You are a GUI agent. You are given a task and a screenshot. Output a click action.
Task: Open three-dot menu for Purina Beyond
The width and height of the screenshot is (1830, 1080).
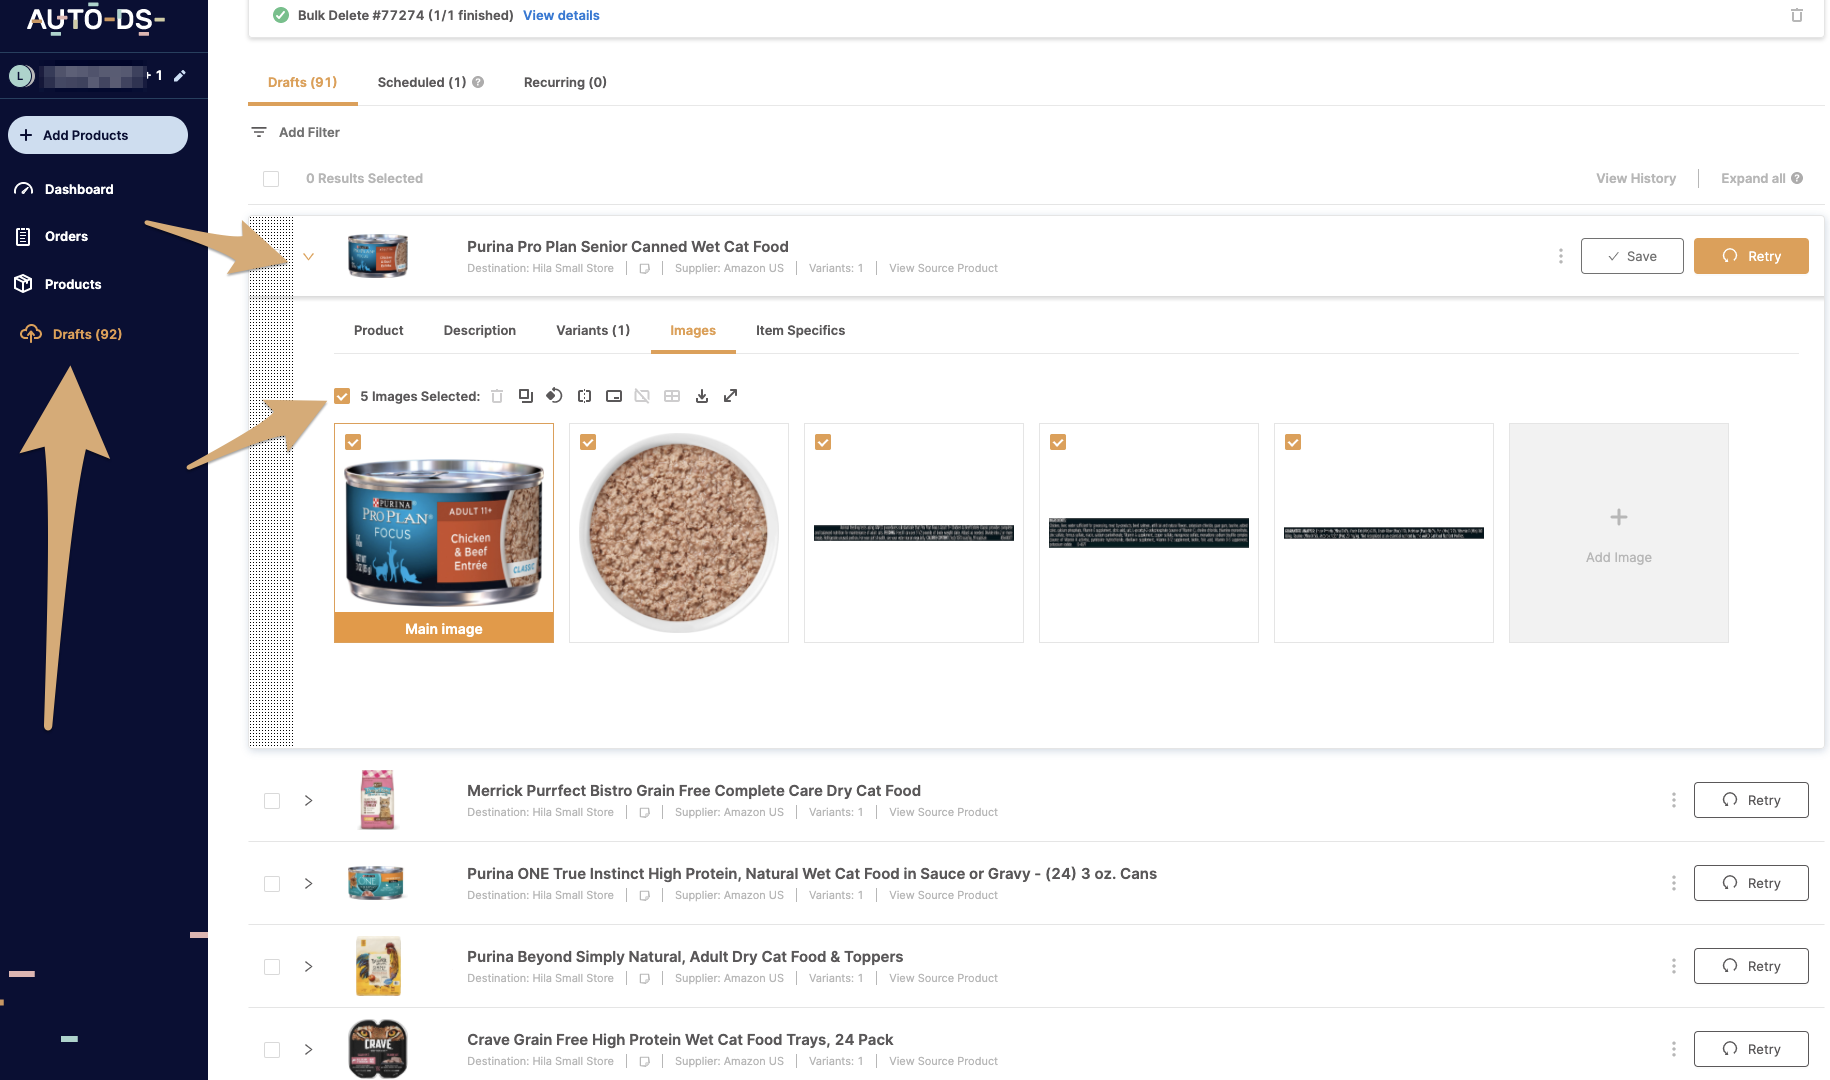[x=1673, y=966]
